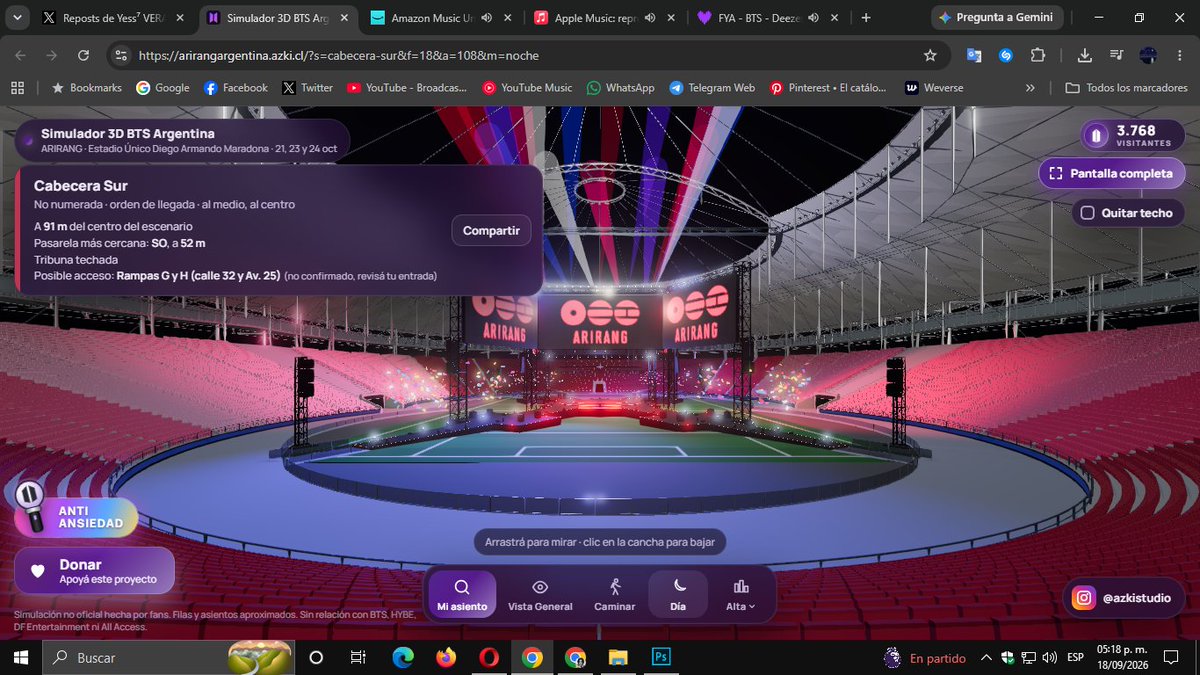The height and width of the screenshot is (675, 1200).
Task: Open the Bookmarks folder bookmark
Action: click(x=86, y=88)
